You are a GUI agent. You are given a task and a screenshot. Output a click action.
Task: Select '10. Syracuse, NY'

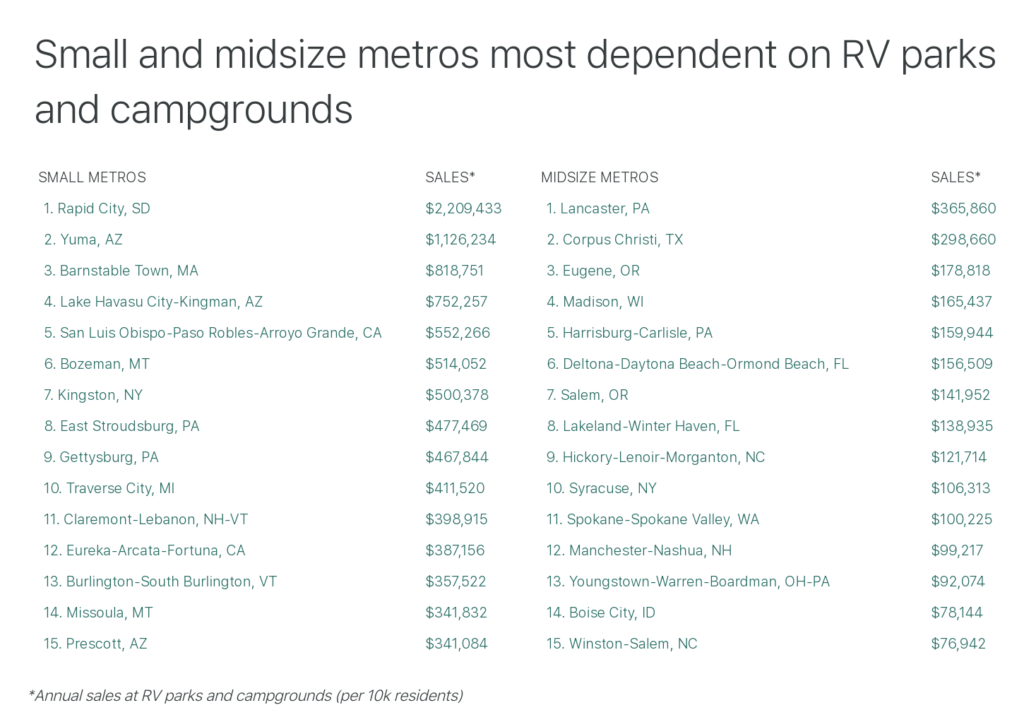click(x=601, y=488)
